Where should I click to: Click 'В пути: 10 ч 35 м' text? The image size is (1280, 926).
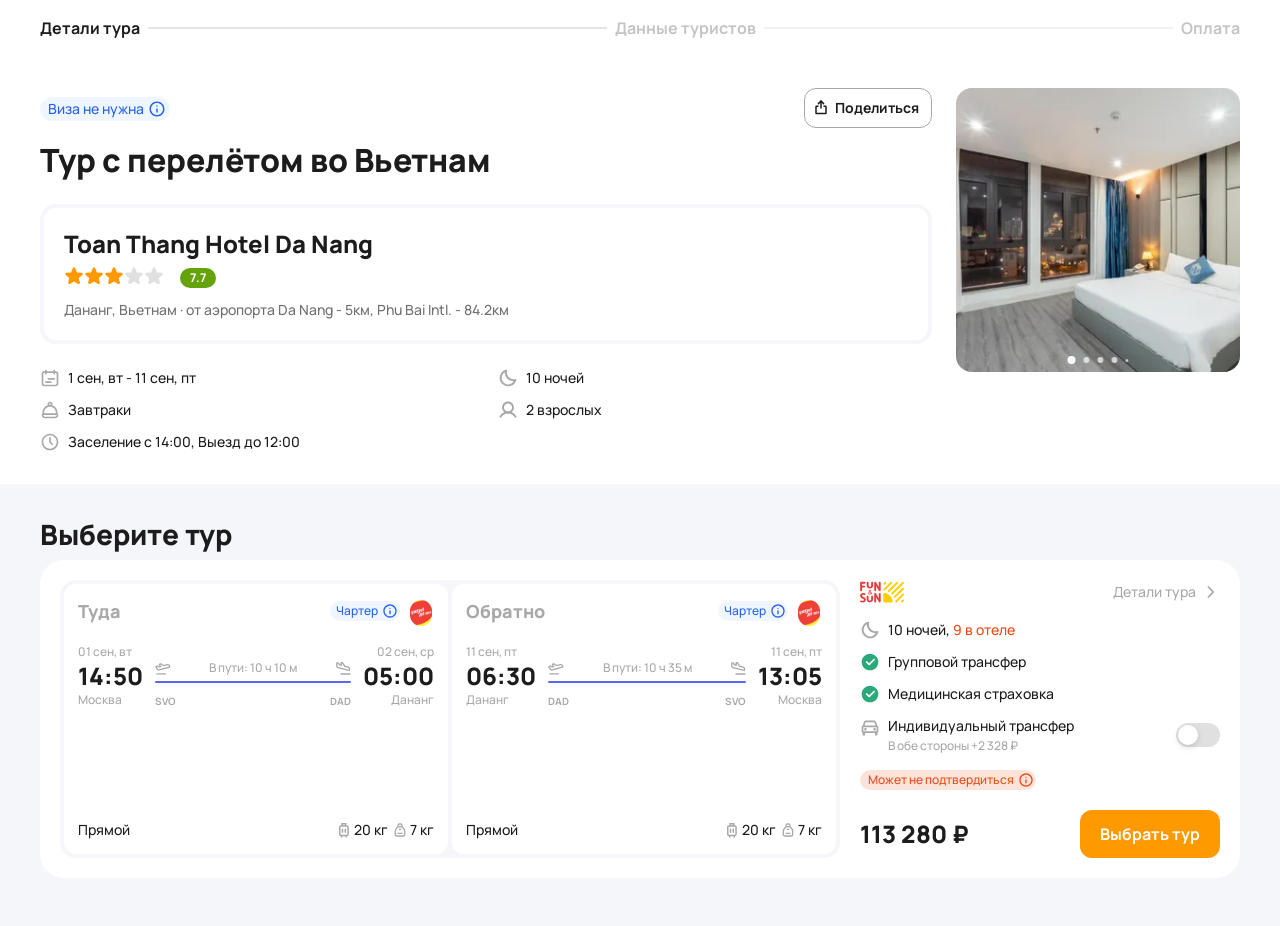[647, 668]
